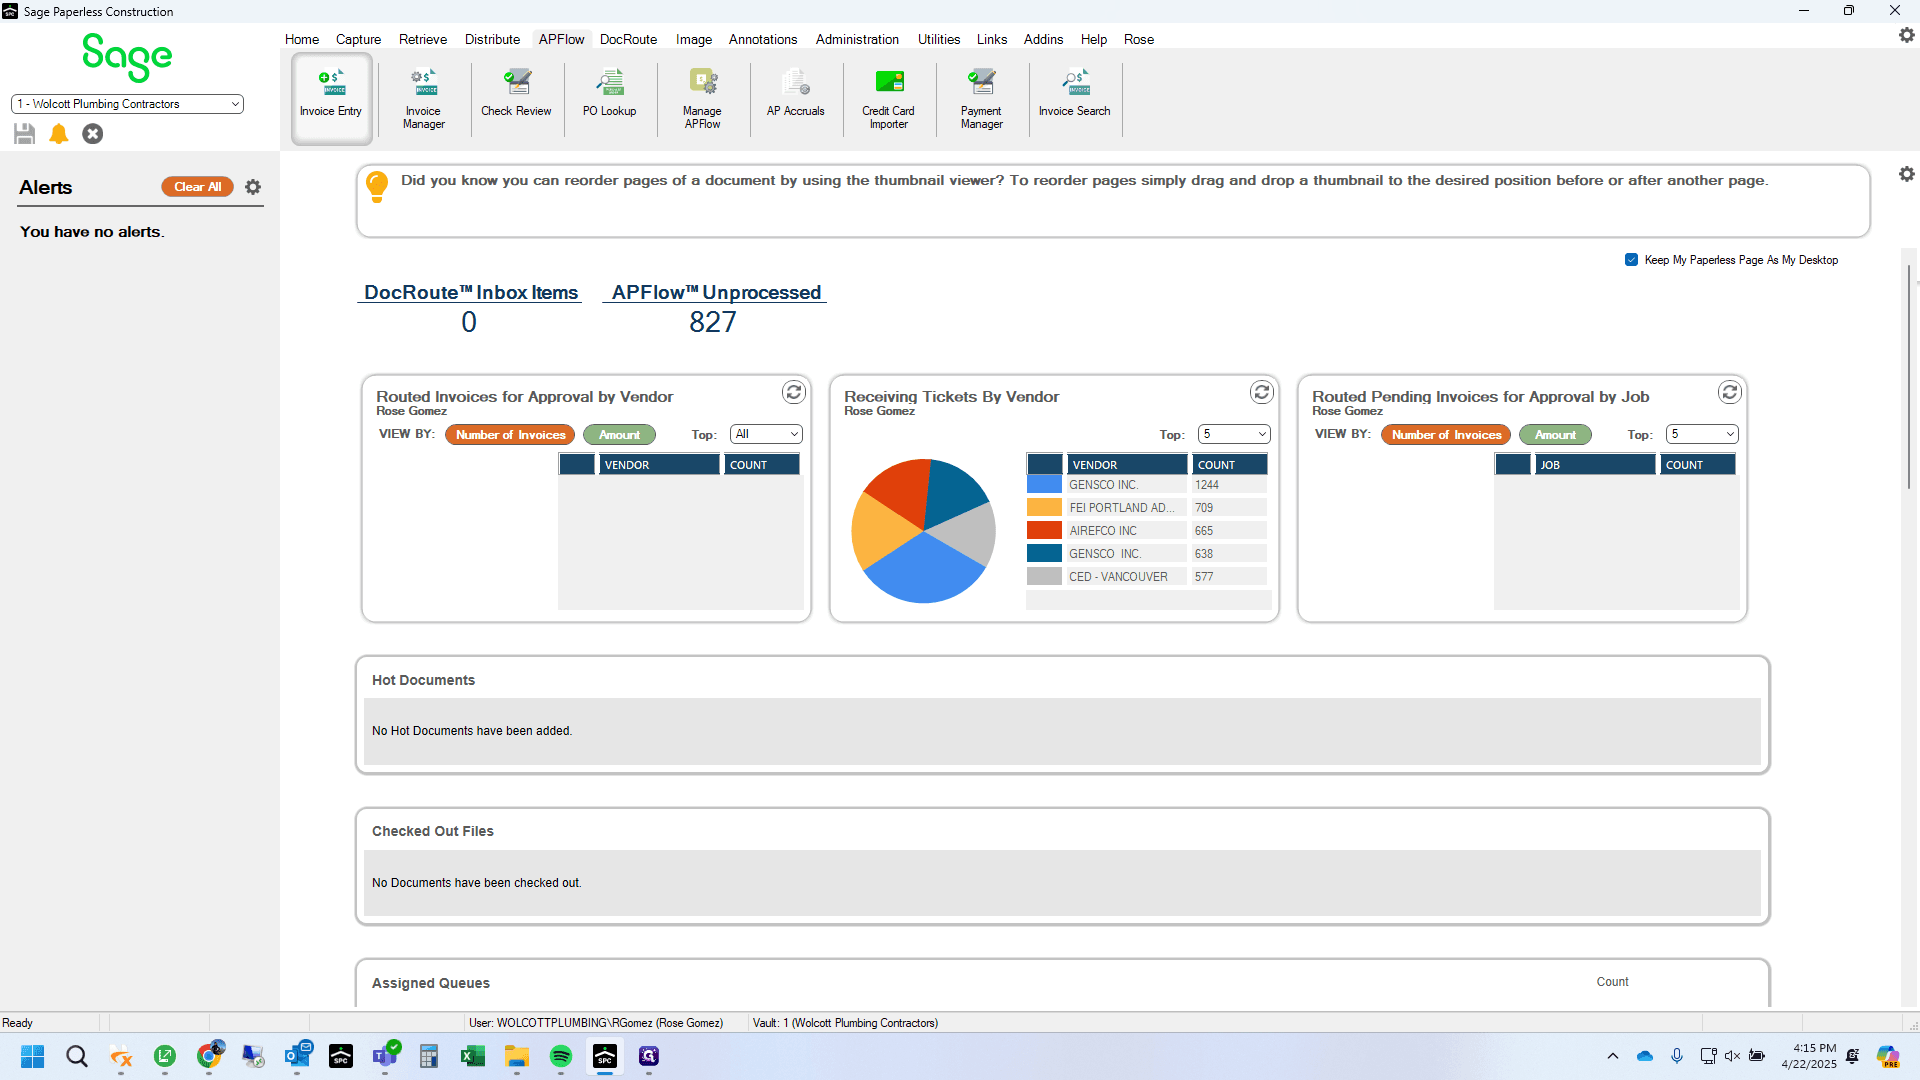Refresh Routed Pending Invoices by Job widget
The height and width of the screenshot is (1080, 1920).
point(1730,392)
